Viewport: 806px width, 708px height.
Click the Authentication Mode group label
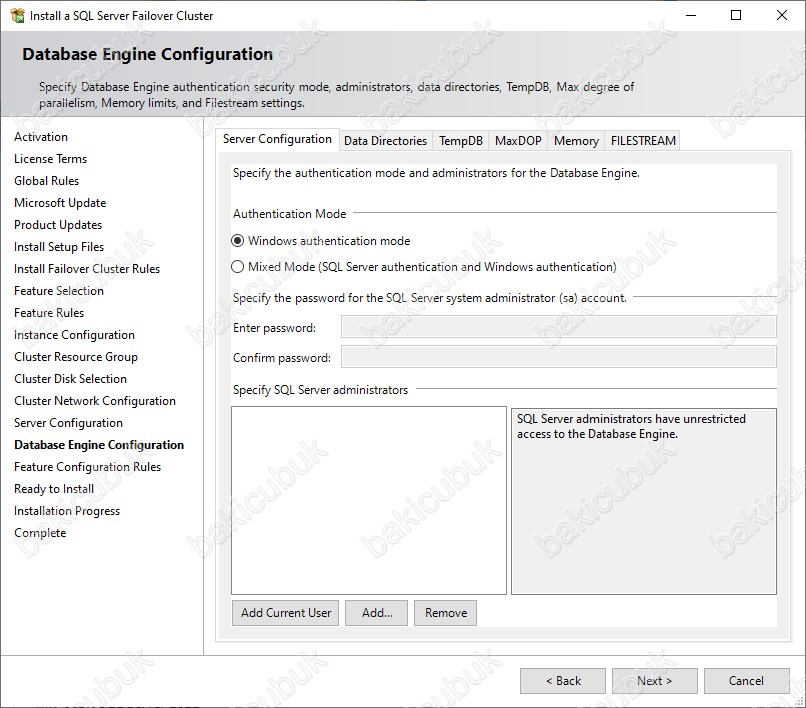pyautogui.click(x=289, y=214)
